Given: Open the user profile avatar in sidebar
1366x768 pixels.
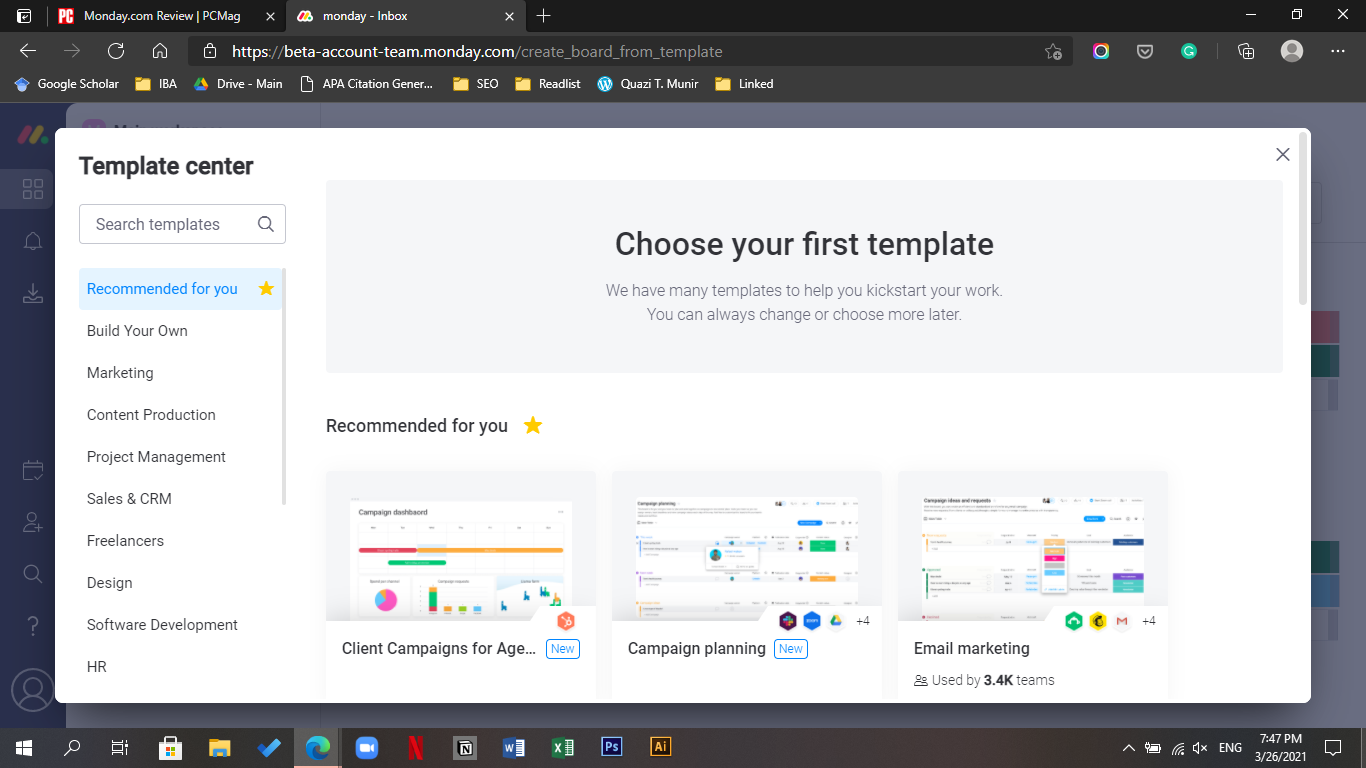Looking at the screenshot, I should click(x=32, y=690).
